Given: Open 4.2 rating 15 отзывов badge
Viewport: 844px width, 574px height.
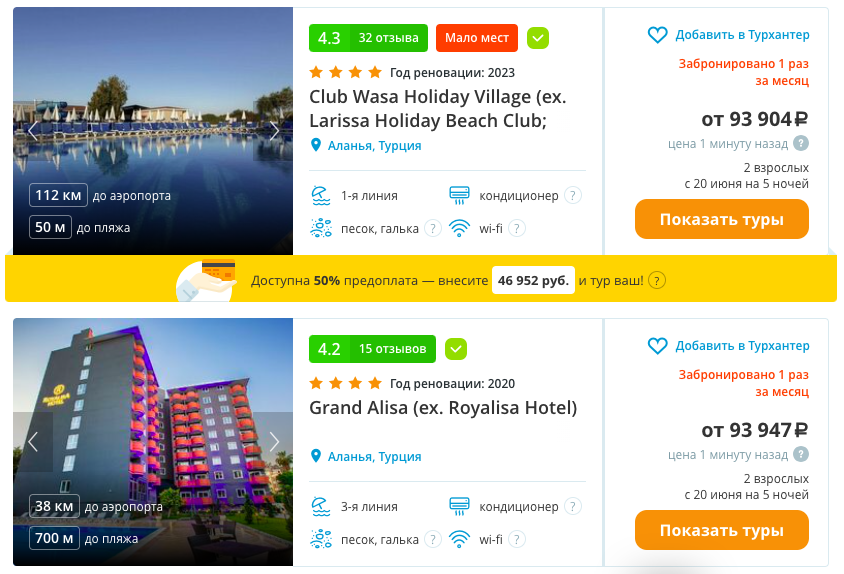Looking at the screenshot, I should (x=372, y=349).
